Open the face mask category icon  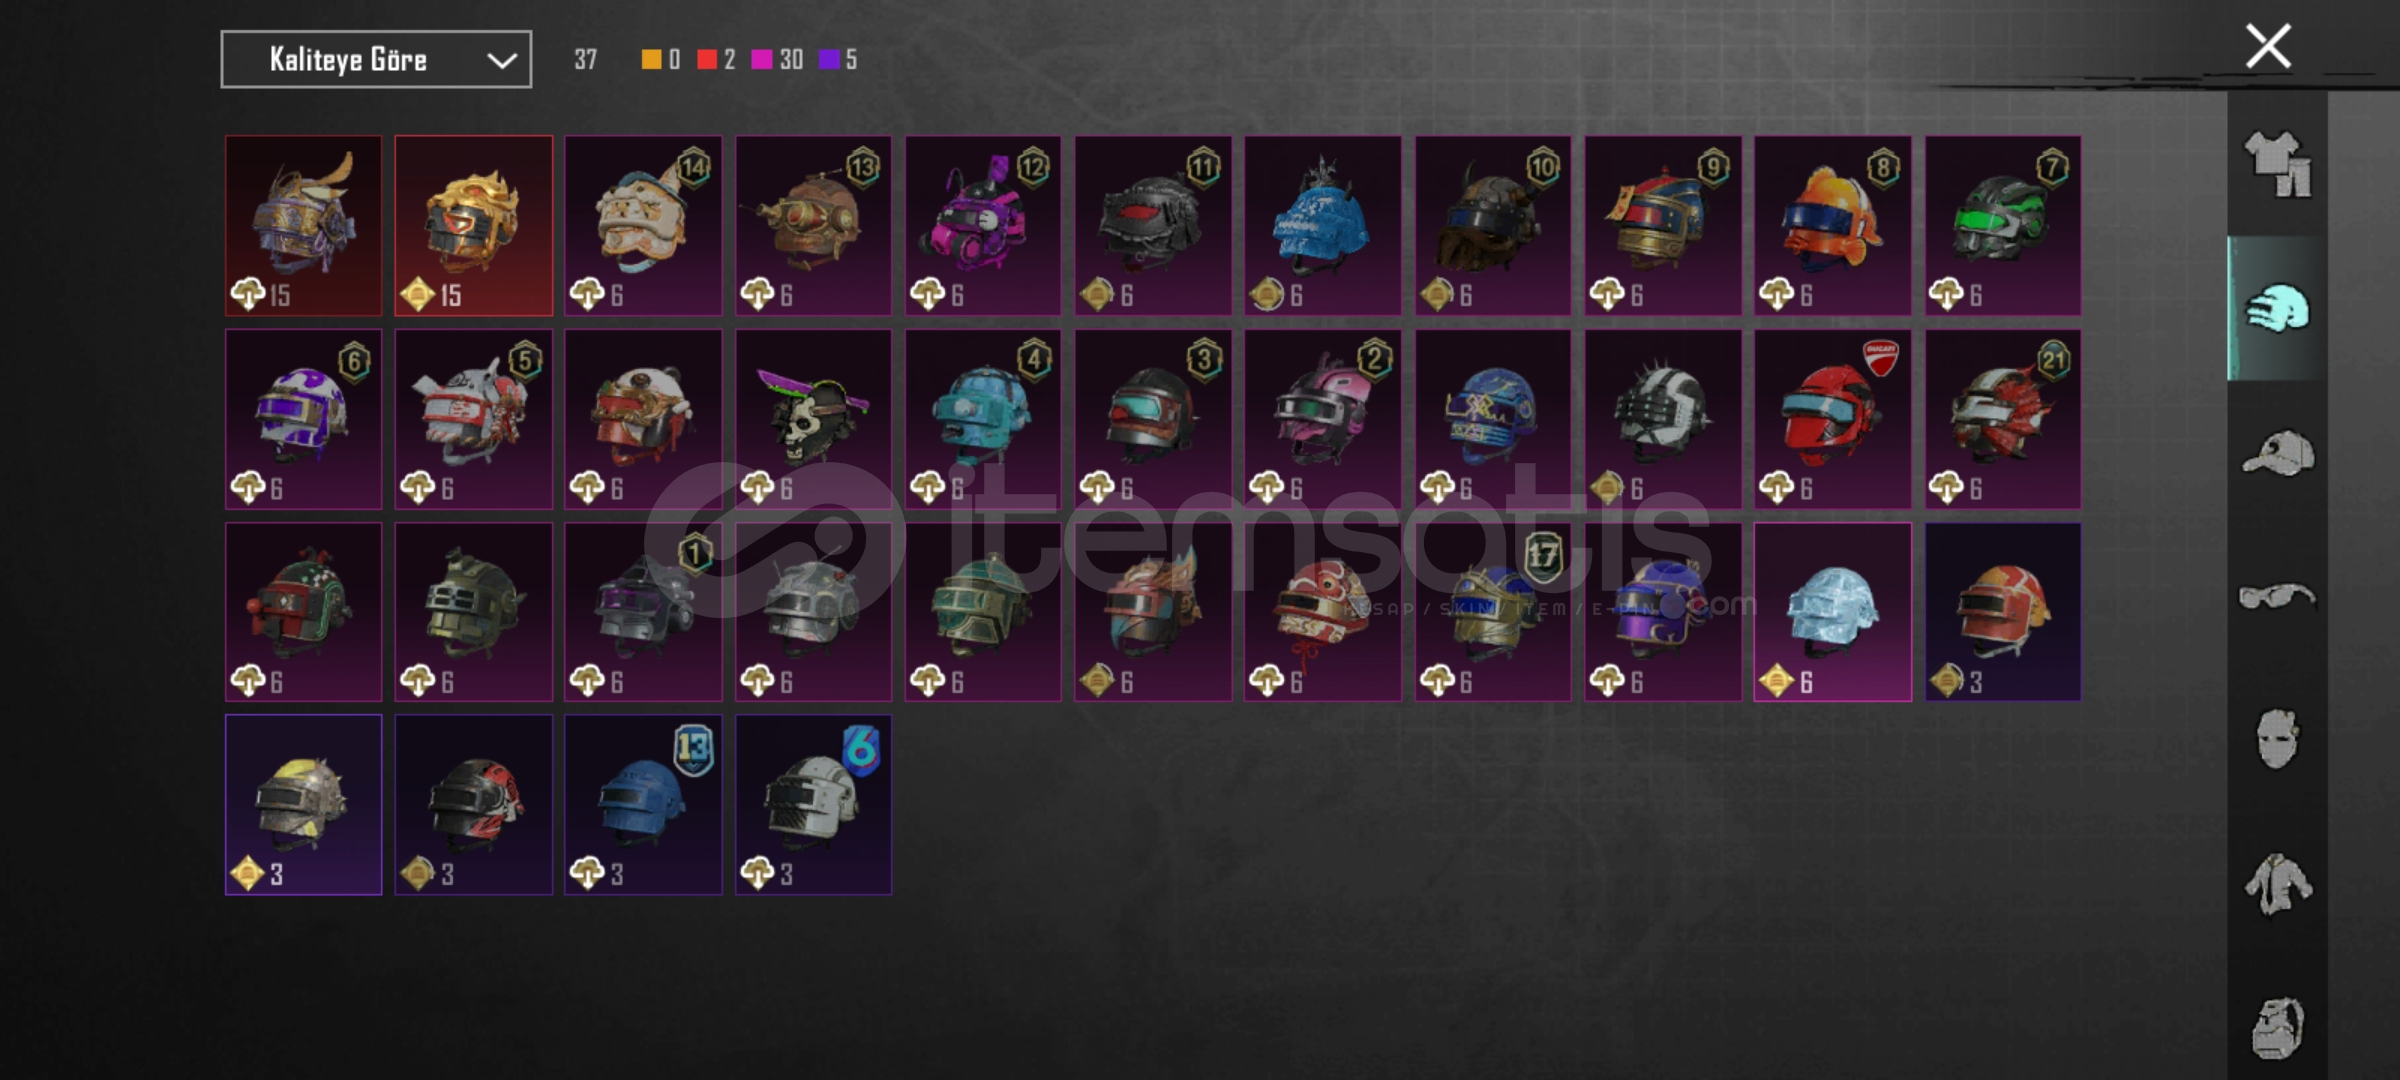[x=2277, y=739]
